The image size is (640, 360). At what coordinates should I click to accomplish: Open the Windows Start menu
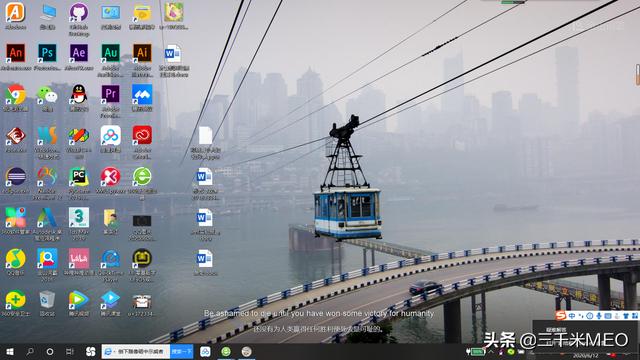pyautogui.click(x=10, y=351)
